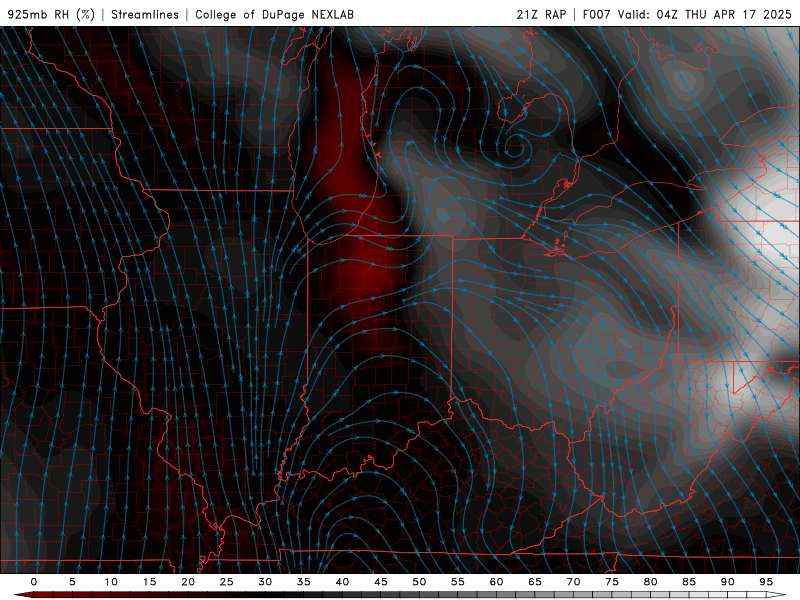Click the 80 label on color scale
This screenshot has width=800, height=600.
tap(651, 582)
